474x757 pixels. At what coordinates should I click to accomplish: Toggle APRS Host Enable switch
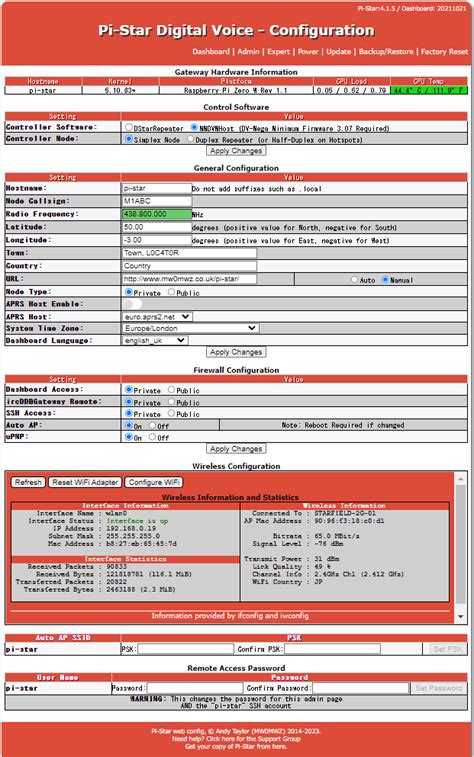pyautogui.click(x=133, y=304)
